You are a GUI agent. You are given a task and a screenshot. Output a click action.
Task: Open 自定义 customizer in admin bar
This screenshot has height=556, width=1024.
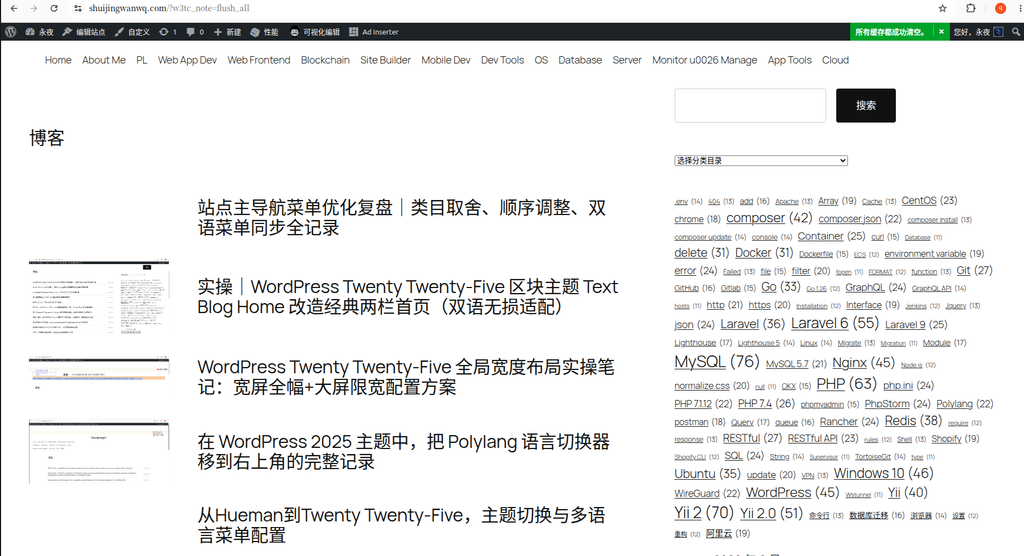tap(132, 31)
